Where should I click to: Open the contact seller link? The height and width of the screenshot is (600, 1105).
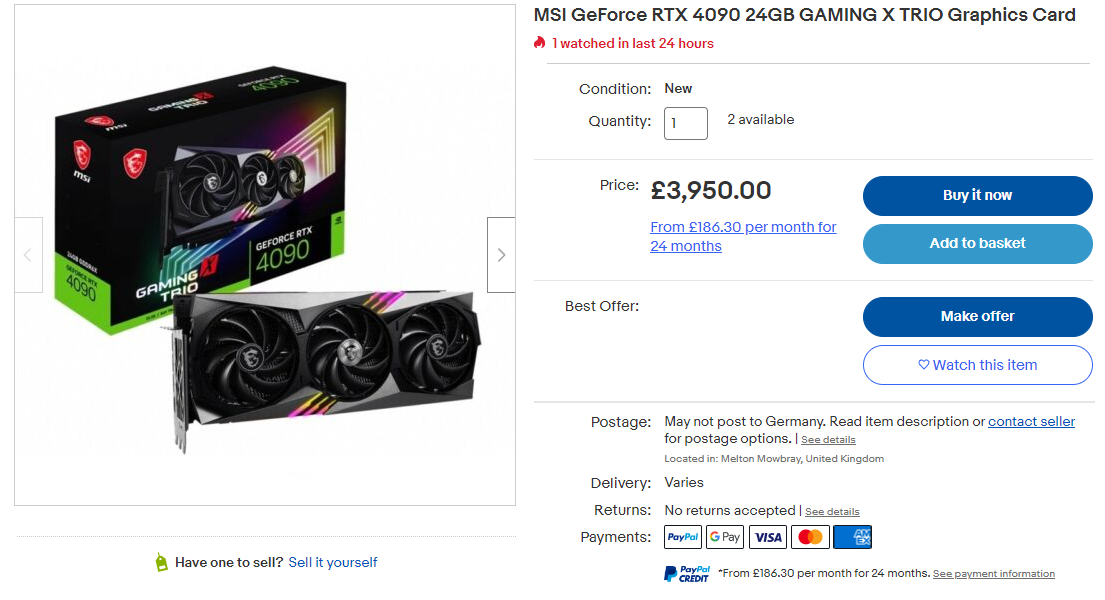pyautogui.click(x=1031, y=422)
